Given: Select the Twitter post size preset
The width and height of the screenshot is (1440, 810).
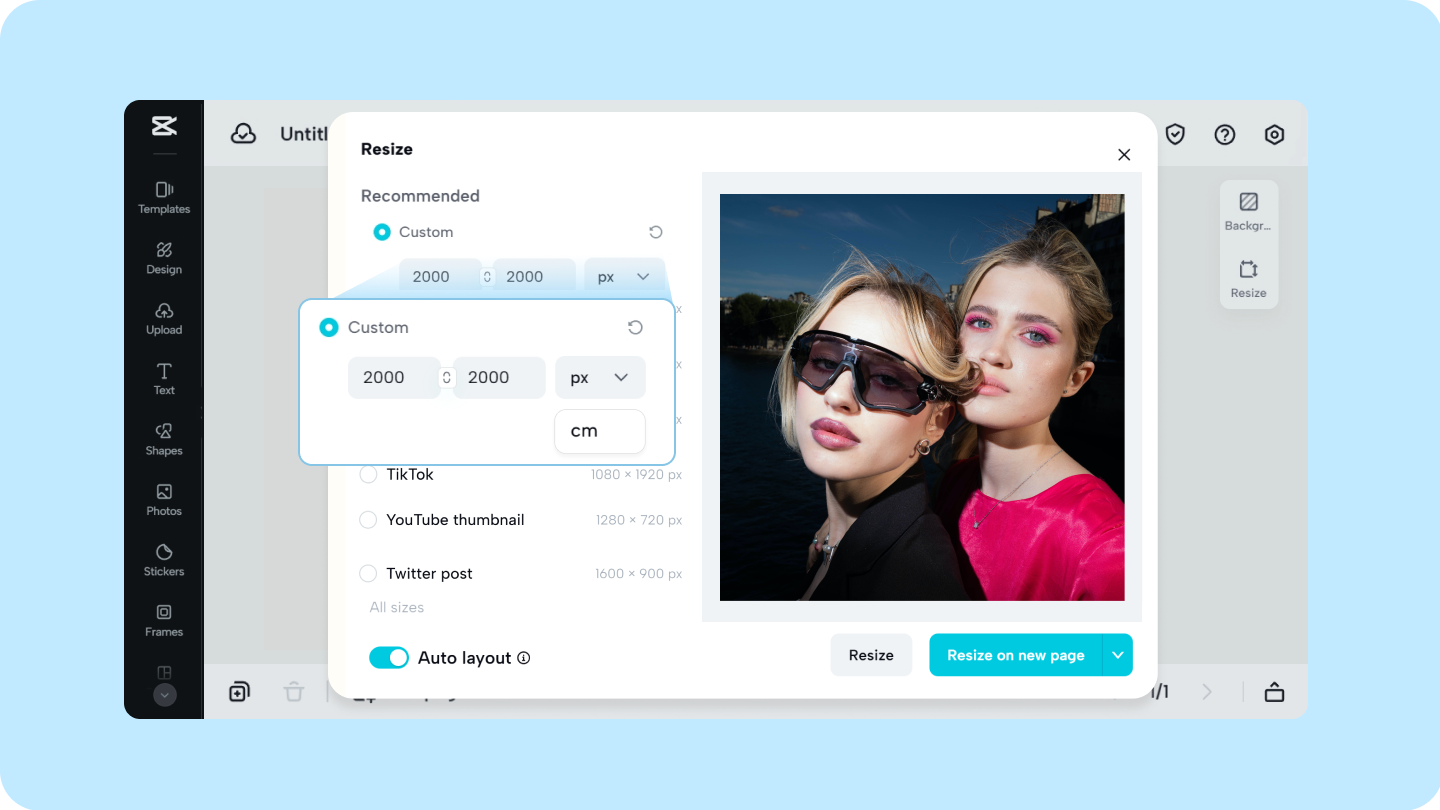Looking at the screenshot, I should [x=368, y=574].
